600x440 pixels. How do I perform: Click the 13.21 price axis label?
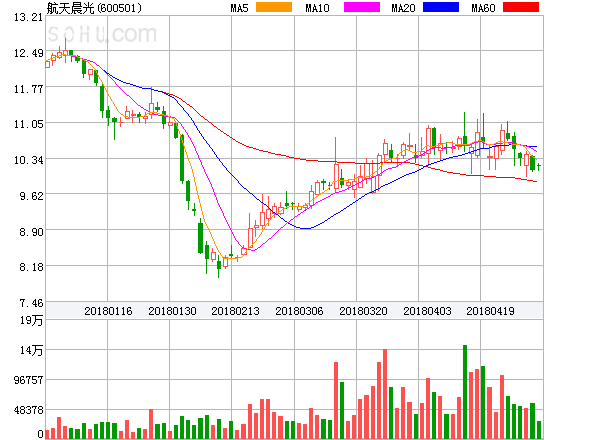pos(28,17)
